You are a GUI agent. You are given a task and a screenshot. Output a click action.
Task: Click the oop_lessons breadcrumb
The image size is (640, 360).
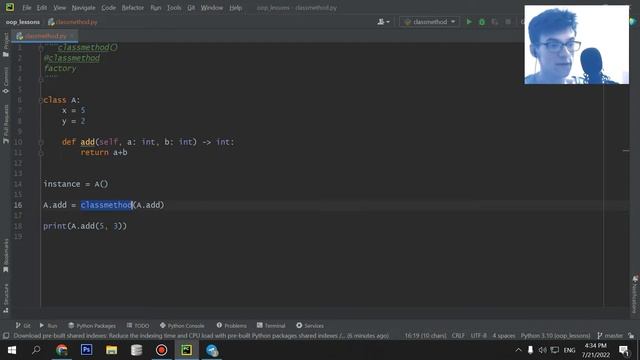coord(23,22)
